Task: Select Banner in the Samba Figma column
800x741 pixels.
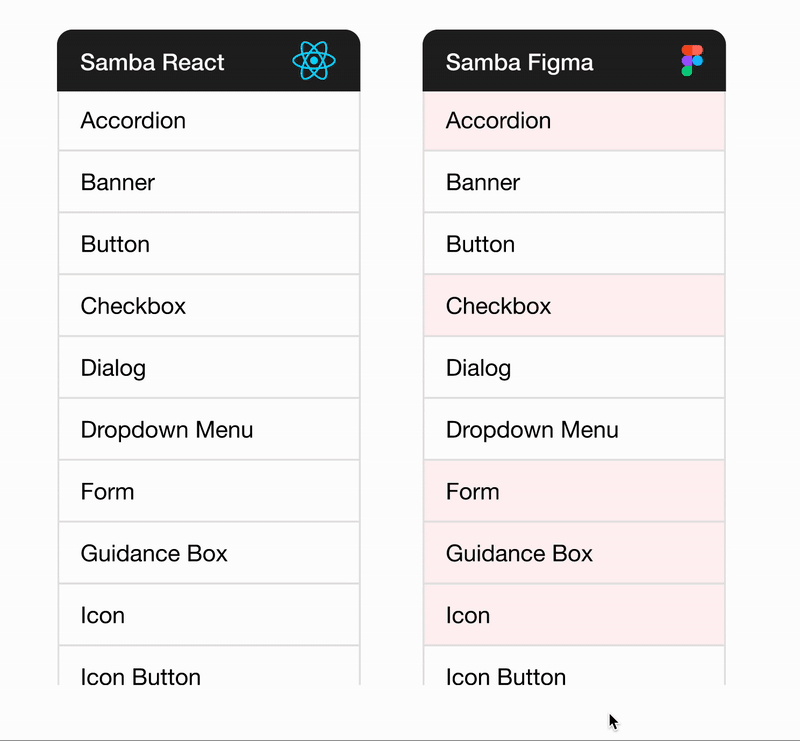Action: (574, 182)
